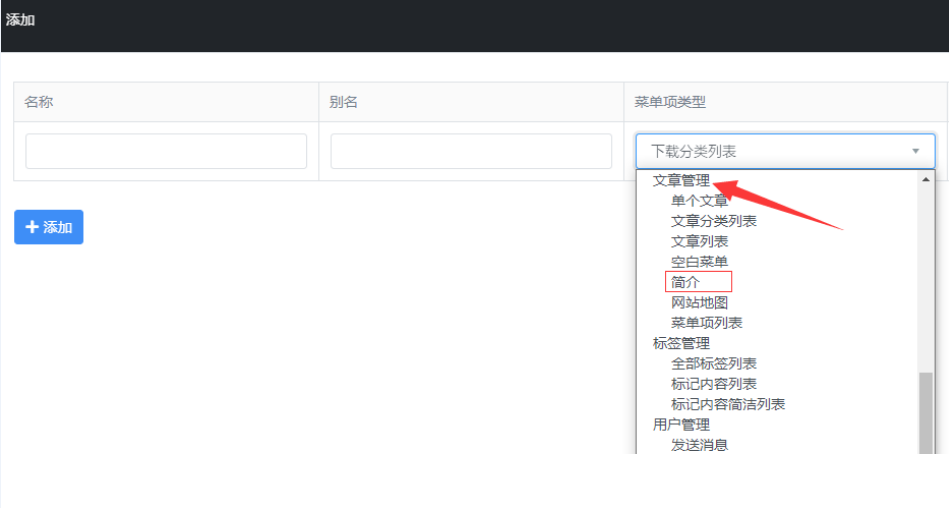The image size is (949, 508).
Task: Select 单个文章 from the list
Action: [699, 201]
